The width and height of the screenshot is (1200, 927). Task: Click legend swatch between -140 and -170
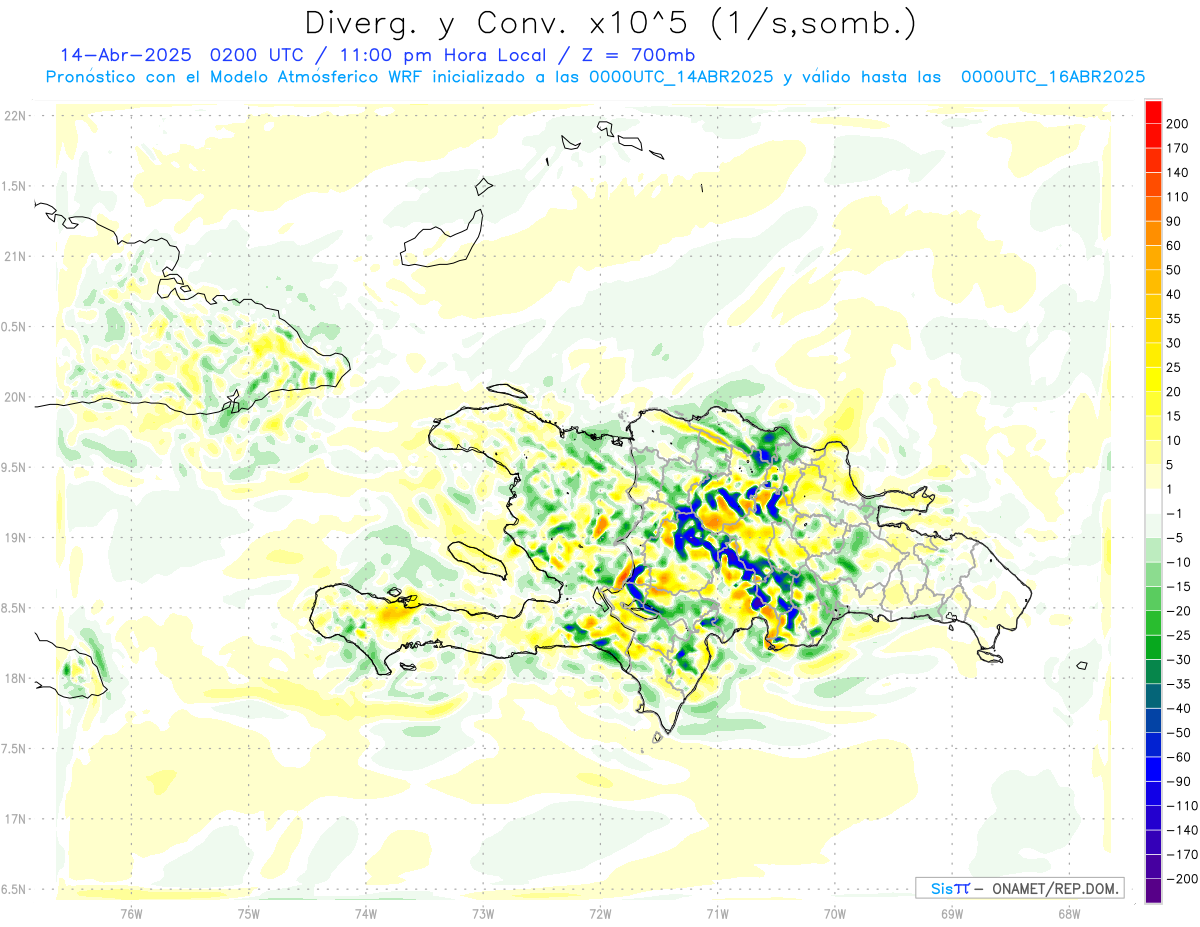1154,842
